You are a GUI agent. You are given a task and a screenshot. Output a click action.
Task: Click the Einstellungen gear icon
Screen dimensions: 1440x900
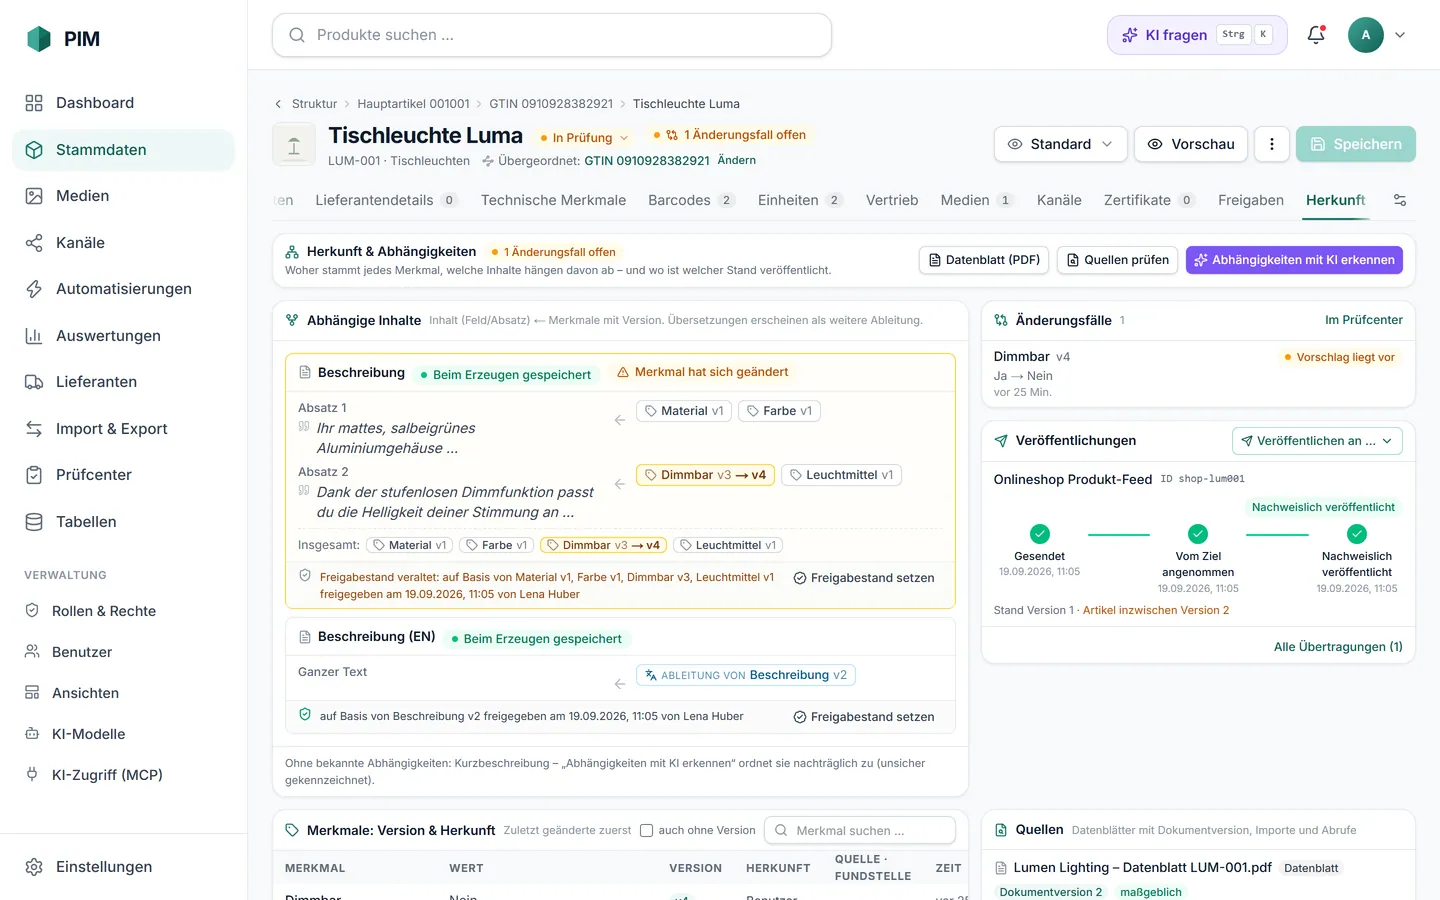[34, 867]
